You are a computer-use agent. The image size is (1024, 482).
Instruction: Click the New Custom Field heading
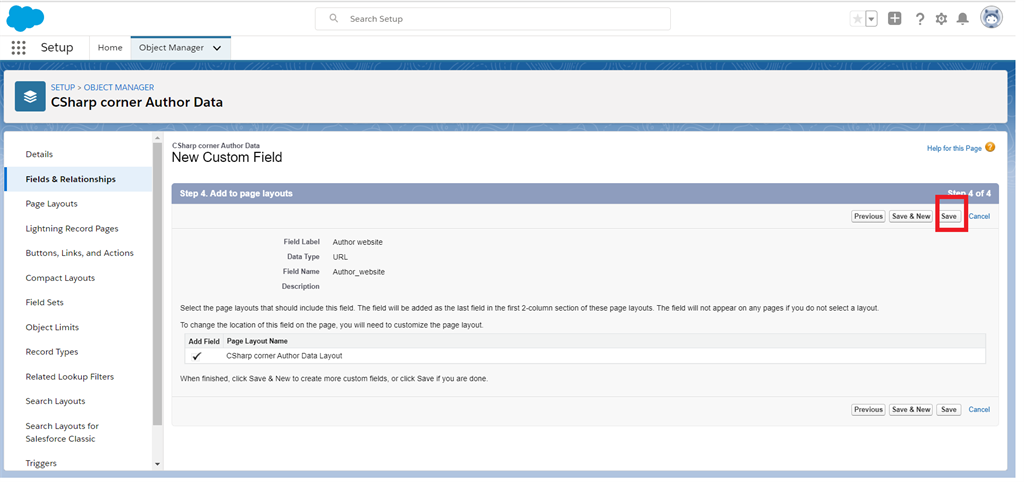[x=227, y=157]
